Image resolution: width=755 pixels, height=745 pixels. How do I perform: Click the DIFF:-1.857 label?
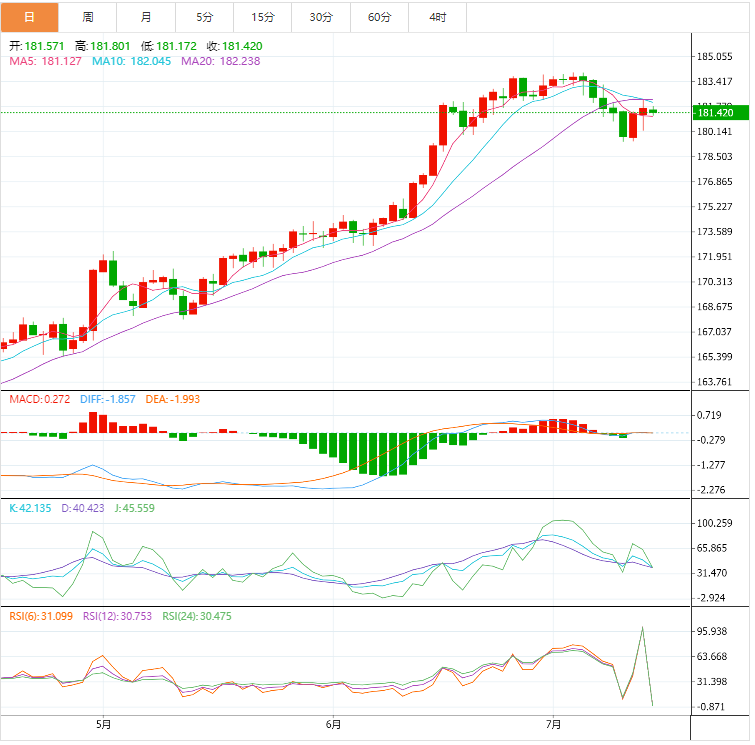pyautogui.click(x=108, y=399)
